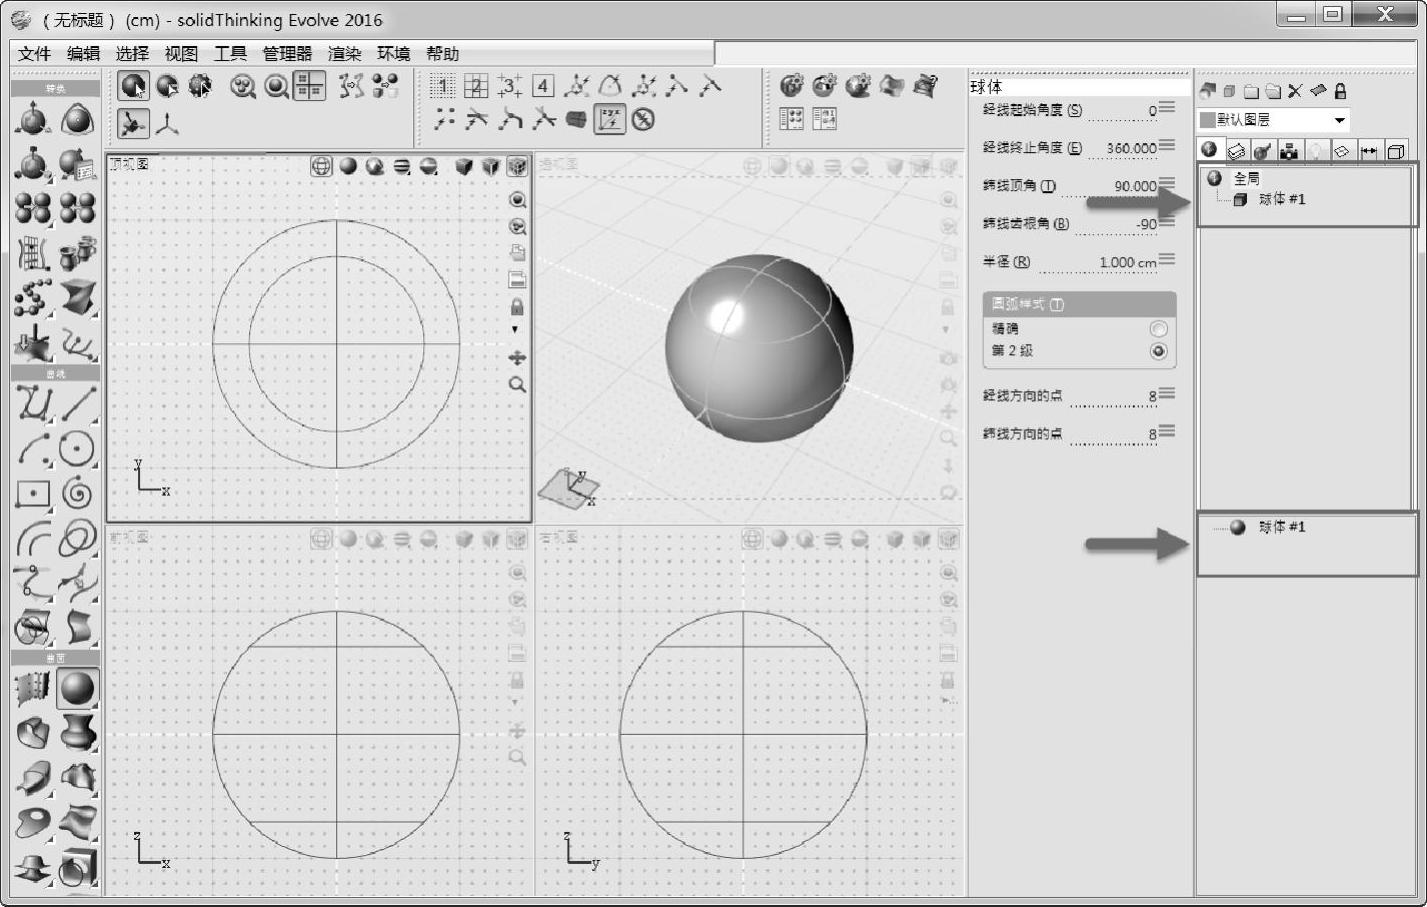Click the disable-snaps circle icon
Viewport: 1427px width, 907px height.
pyautogui.click(x=643, y=120)
